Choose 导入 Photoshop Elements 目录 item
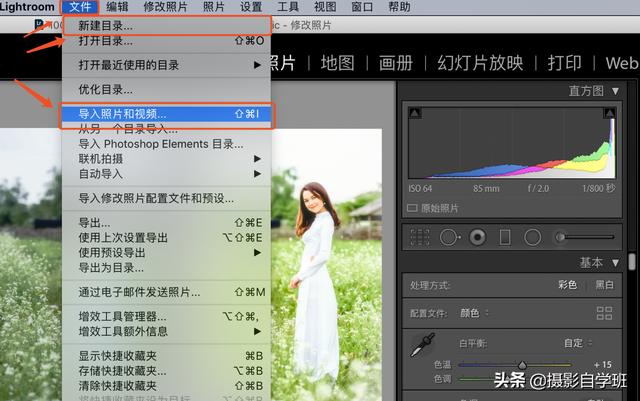Image resolution: width=640 pixels, height=401 pixels. tap(166, 144)
